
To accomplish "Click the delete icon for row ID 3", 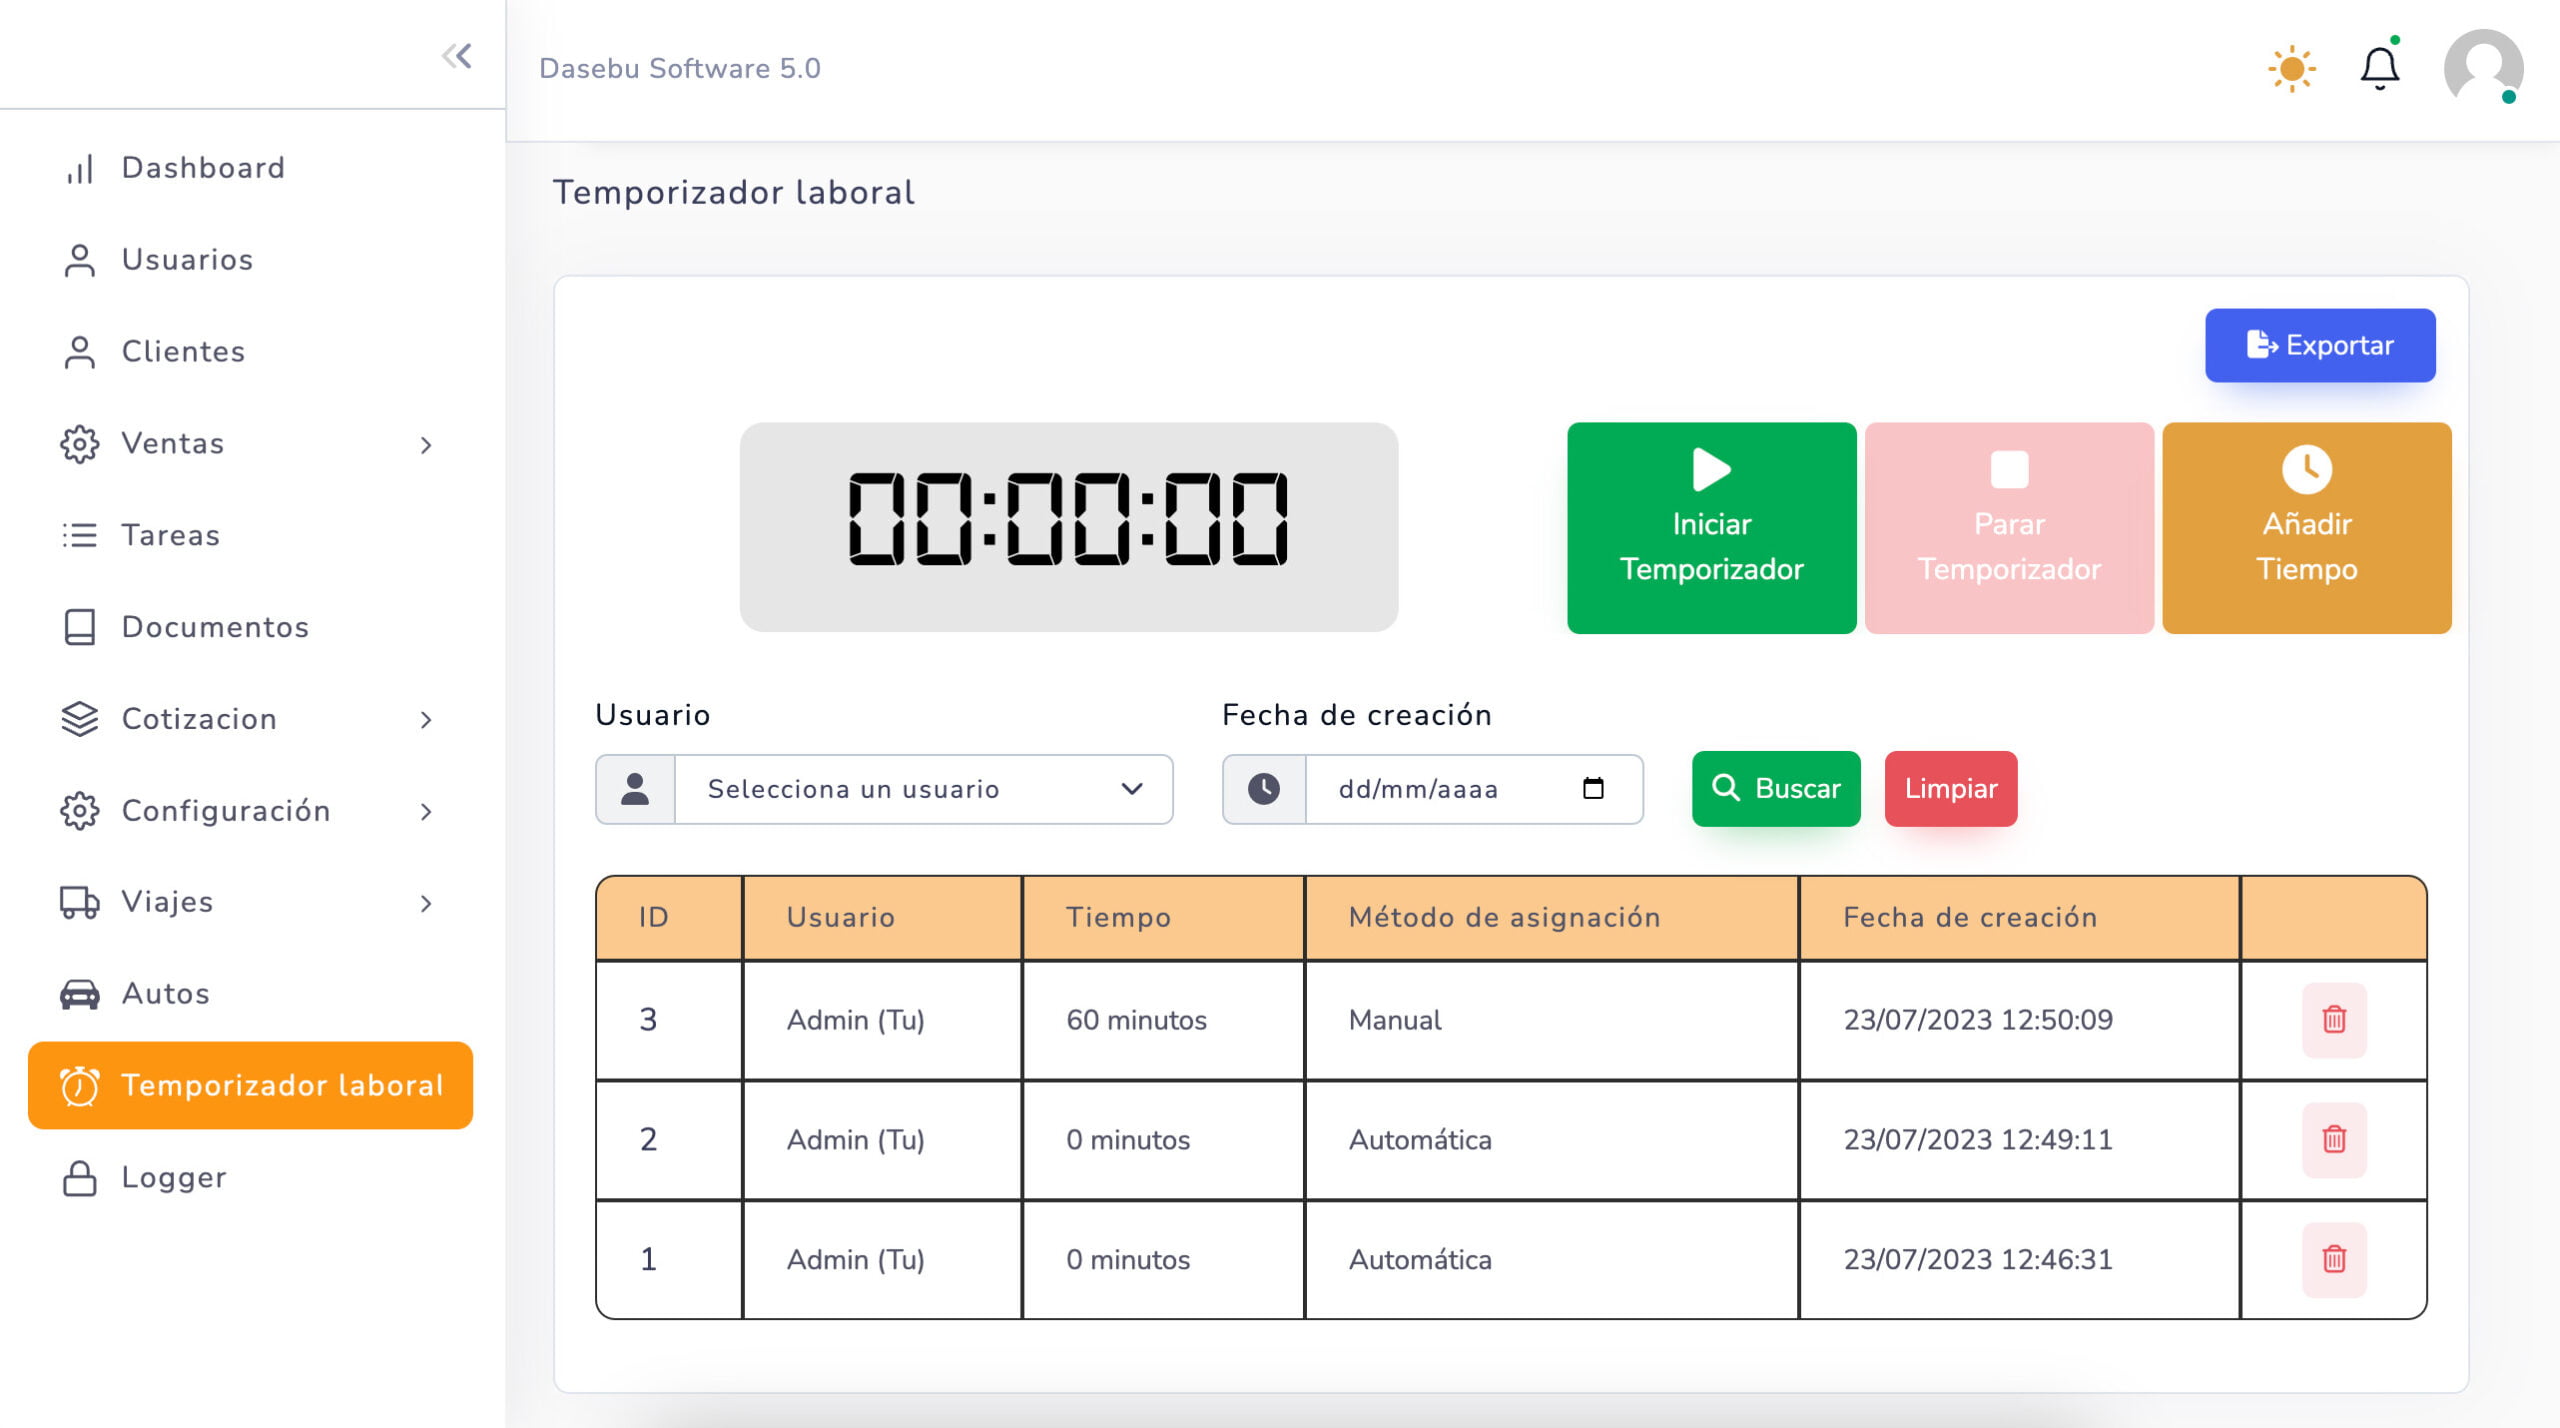I will click(x=2333, y=1018).
